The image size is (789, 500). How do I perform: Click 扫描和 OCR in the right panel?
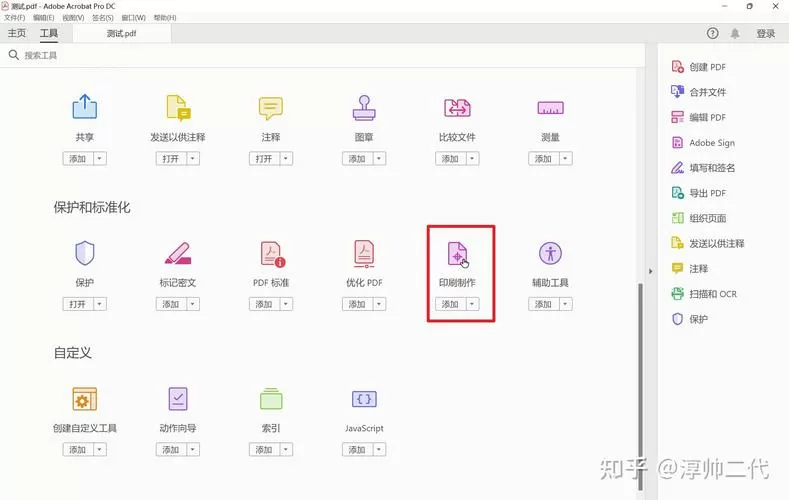[704, 294]
